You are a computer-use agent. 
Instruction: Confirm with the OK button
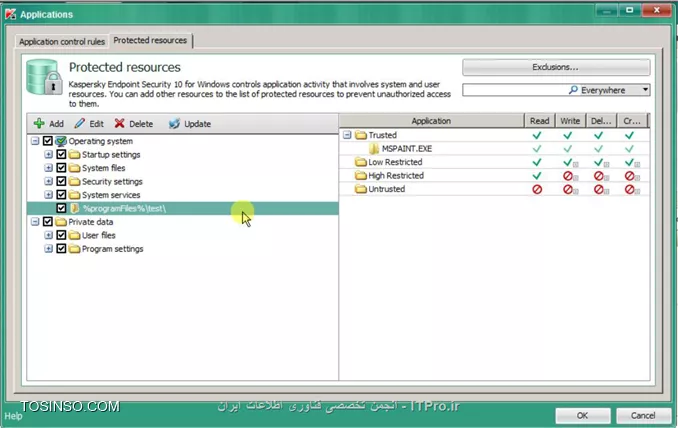(x=582, y=415)
